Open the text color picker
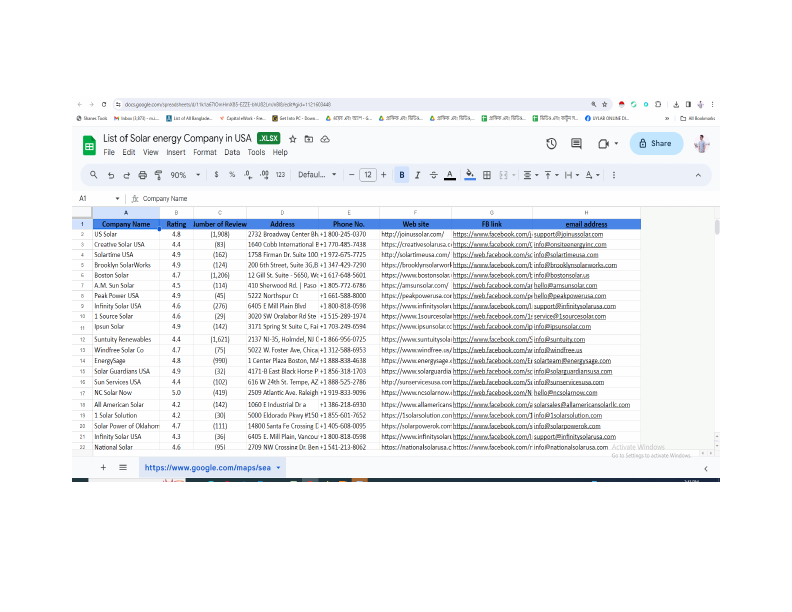Viewport: 792px width, 612px height. (450, 175)
